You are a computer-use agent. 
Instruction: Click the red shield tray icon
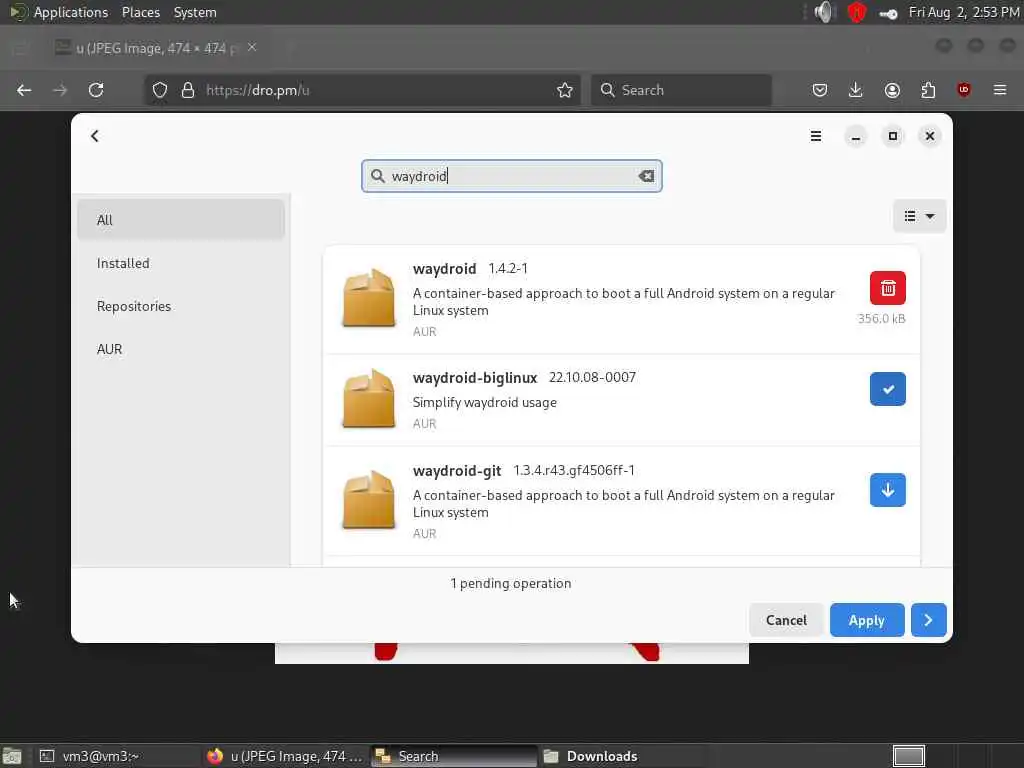point(856,12)
